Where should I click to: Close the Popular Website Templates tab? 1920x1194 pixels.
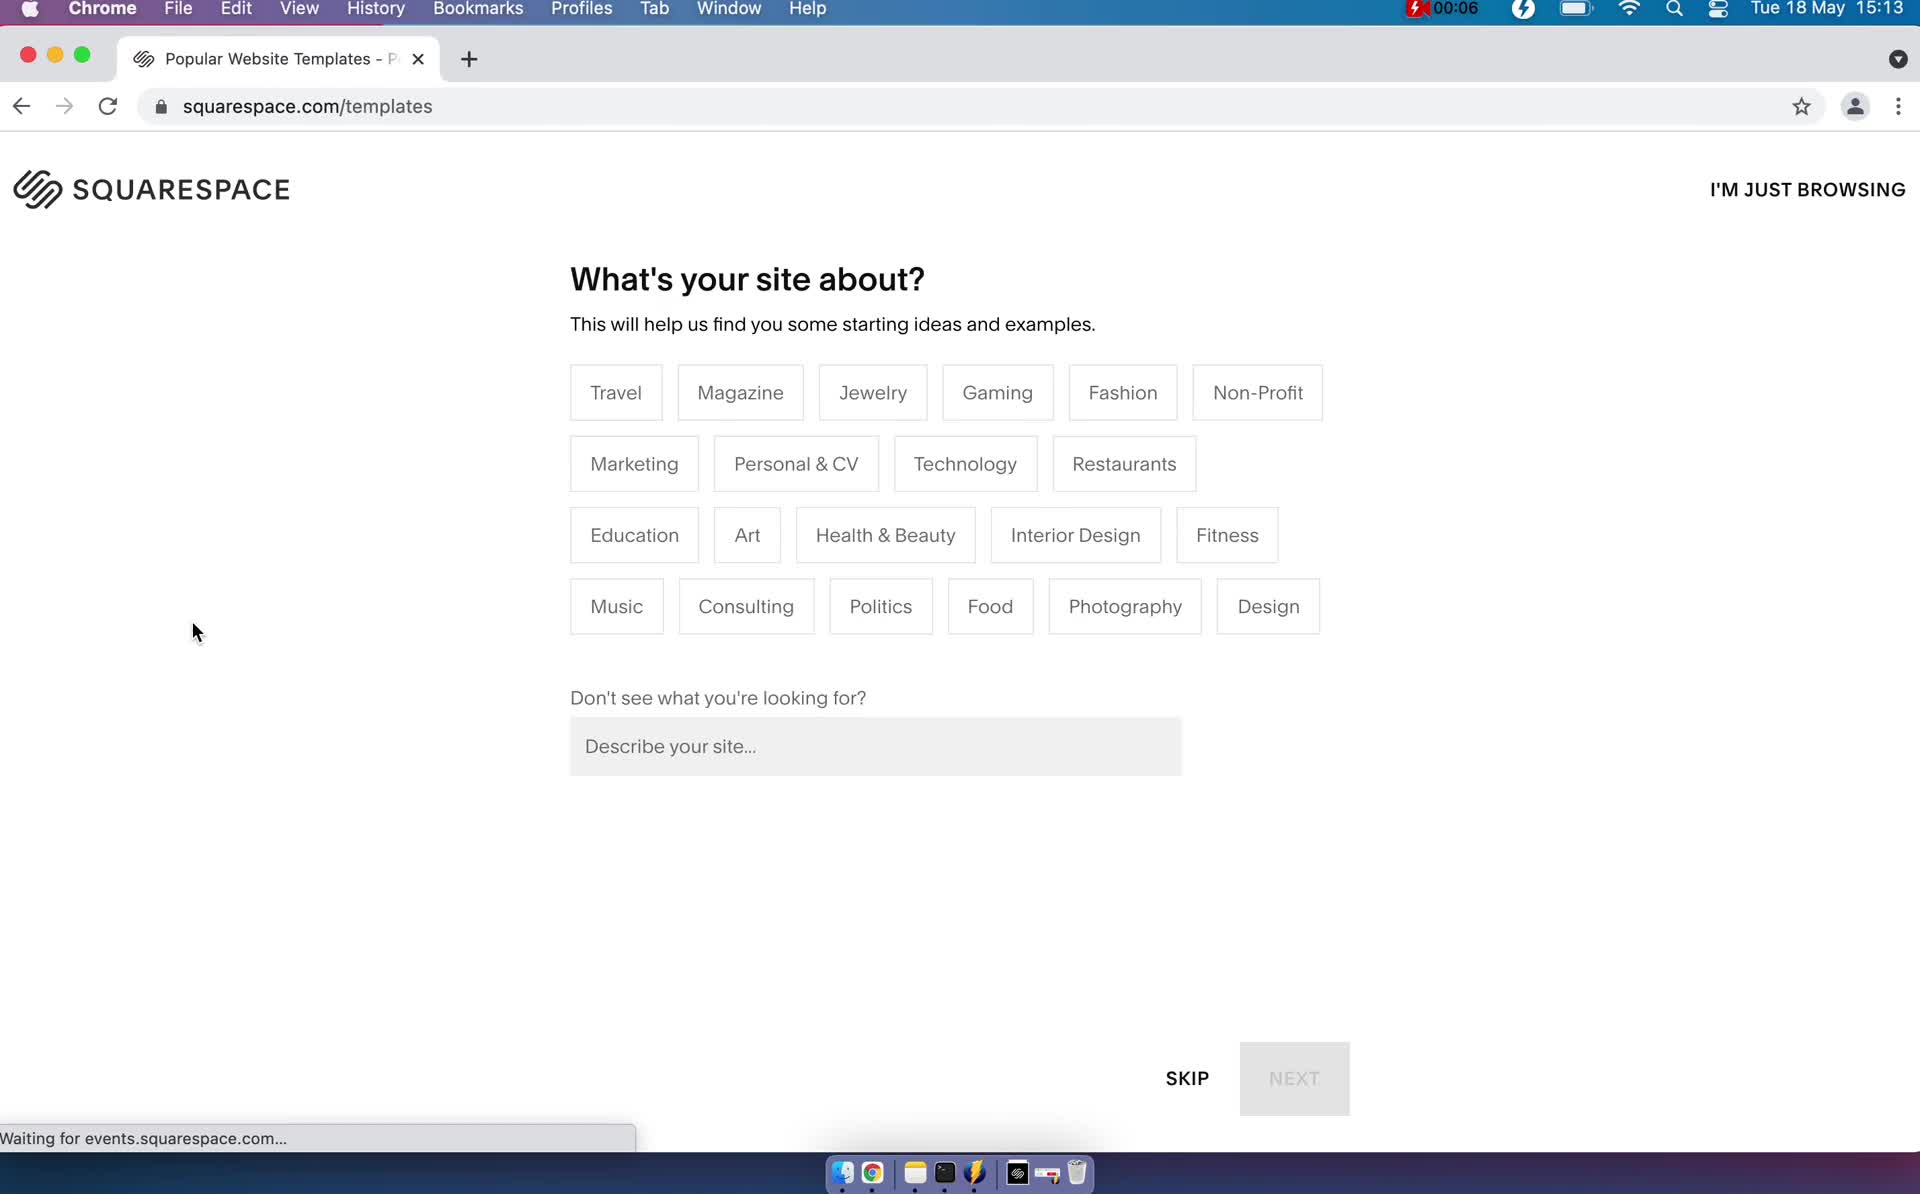click(418, 59)
